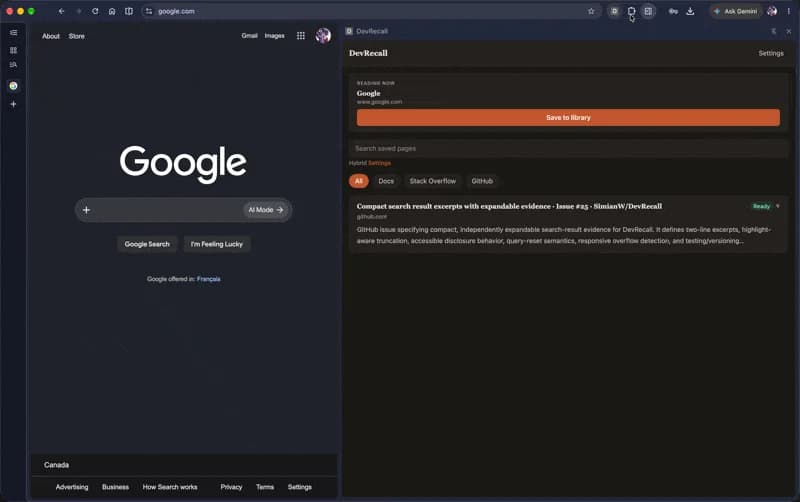Open the Advertising footer link
The width and height of the screenshot is (800, 502).
(72, 487)
